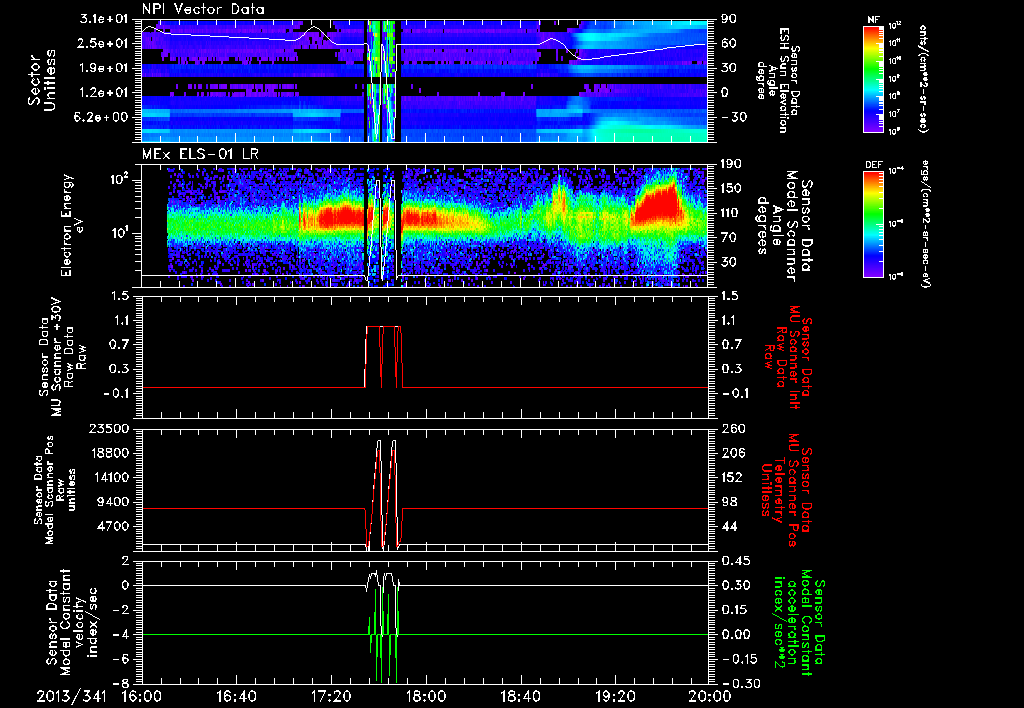This screenshot has height=708, width=1024.
Task: Click the '-8' velocity tick value
Action: click(x=121, y=683)
